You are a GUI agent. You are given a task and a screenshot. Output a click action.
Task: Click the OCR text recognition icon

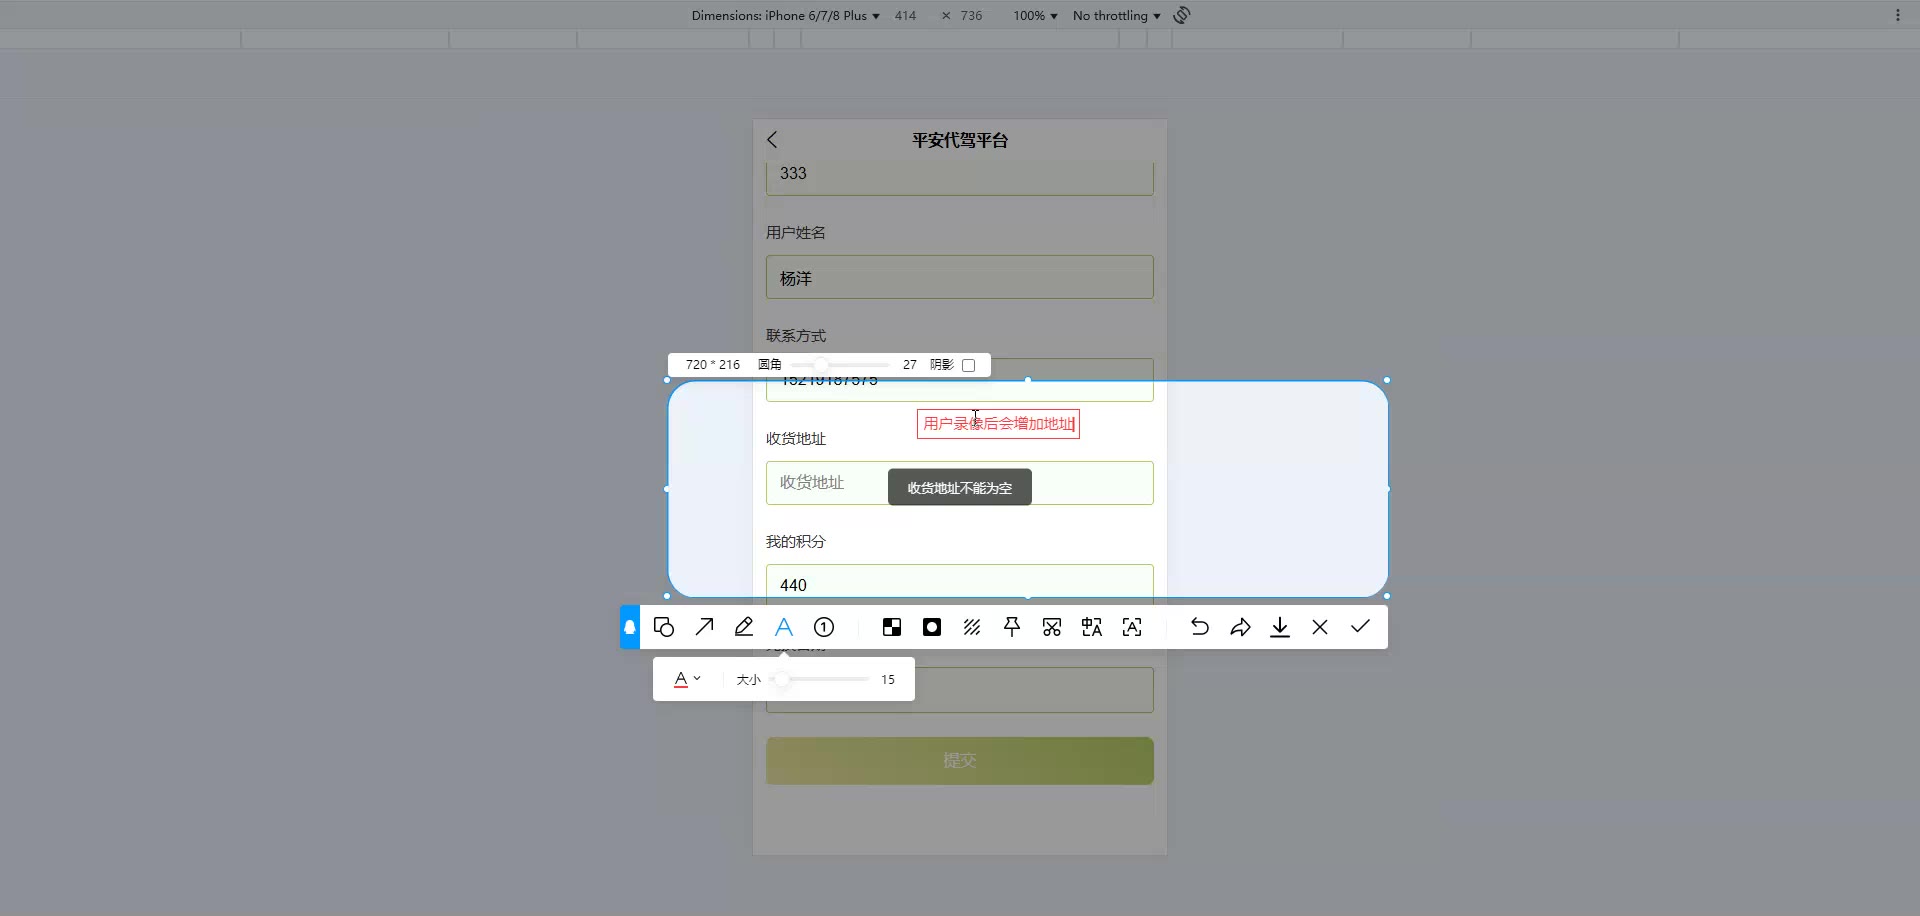pyautogui.click(x=1132, y=627)
